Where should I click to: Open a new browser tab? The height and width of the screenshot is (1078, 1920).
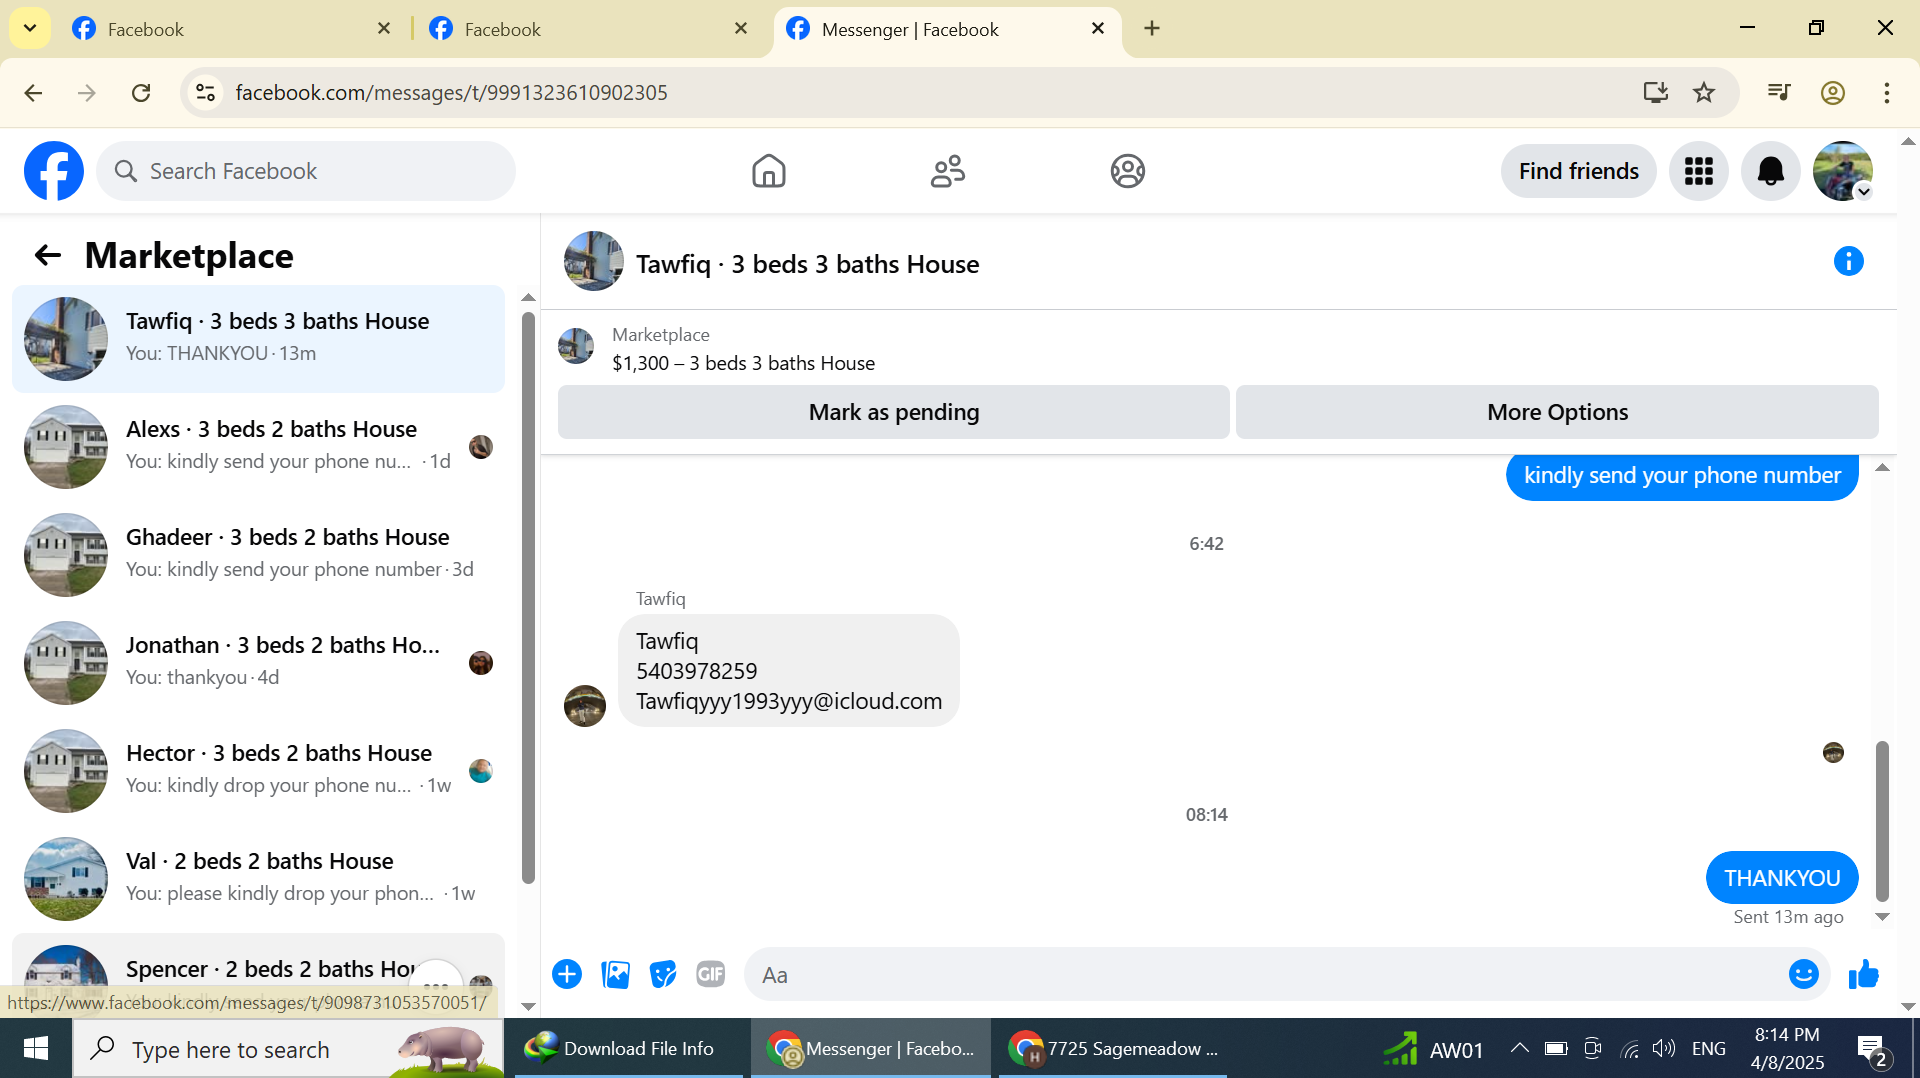(1152, 29)
